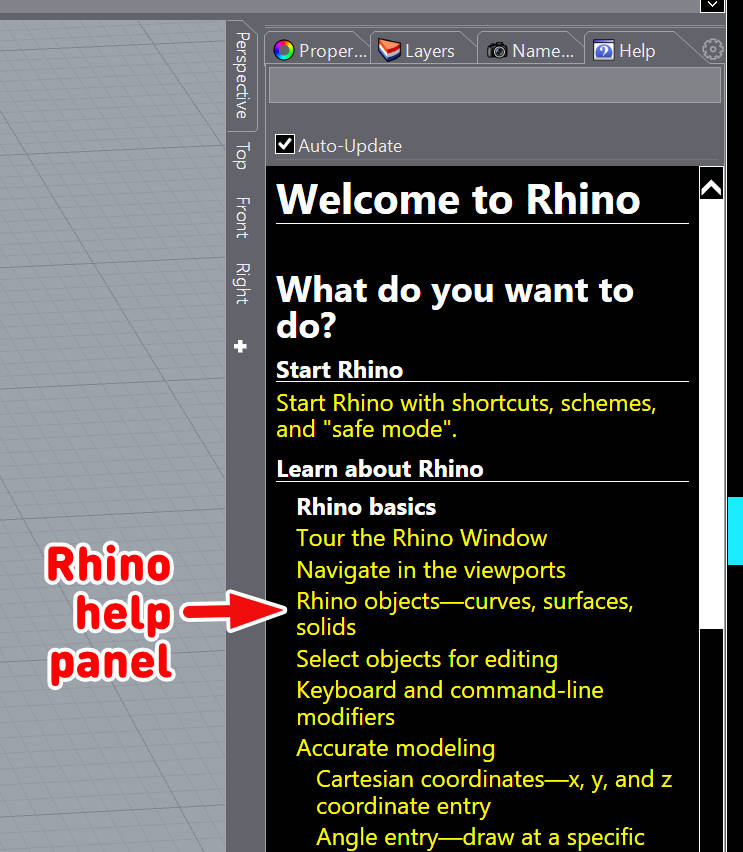
Task: Click the help search field below the tabs
Action: 495,84
